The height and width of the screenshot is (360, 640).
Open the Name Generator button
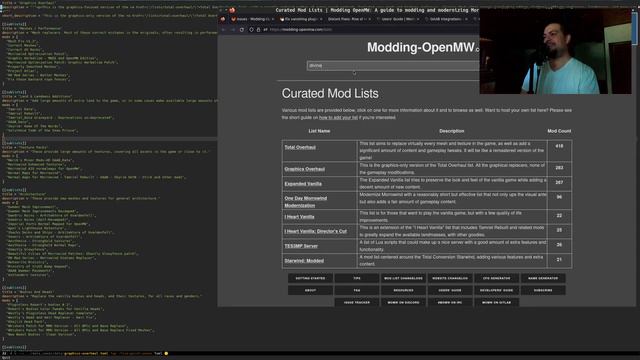pyautogui.click(x=543, y=278)
